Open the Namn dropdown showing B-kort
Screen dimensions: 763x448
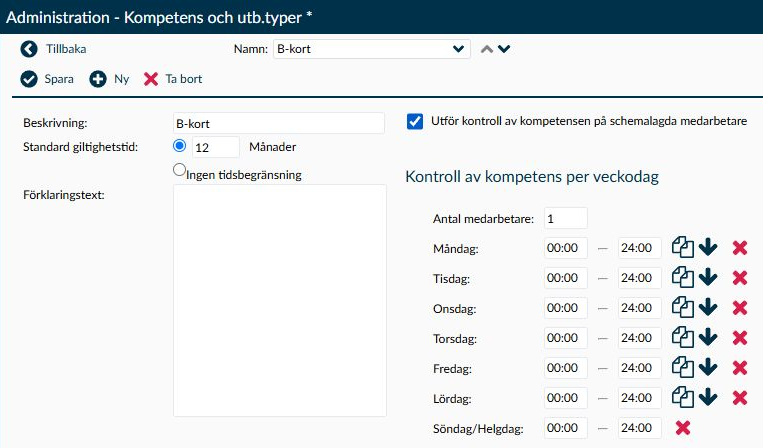(x=372, y=49)
